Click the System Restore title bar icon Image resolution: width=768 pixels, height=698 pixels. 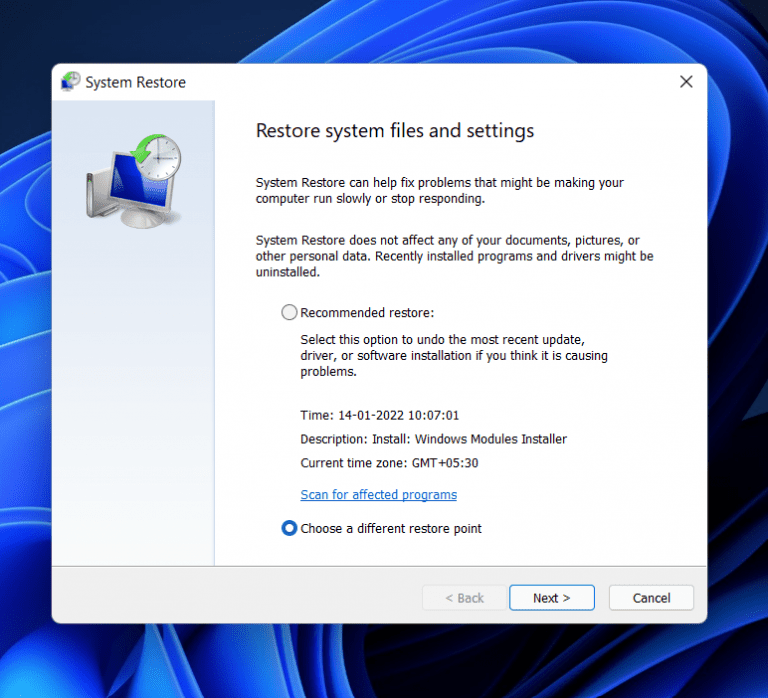click(71, 82)
